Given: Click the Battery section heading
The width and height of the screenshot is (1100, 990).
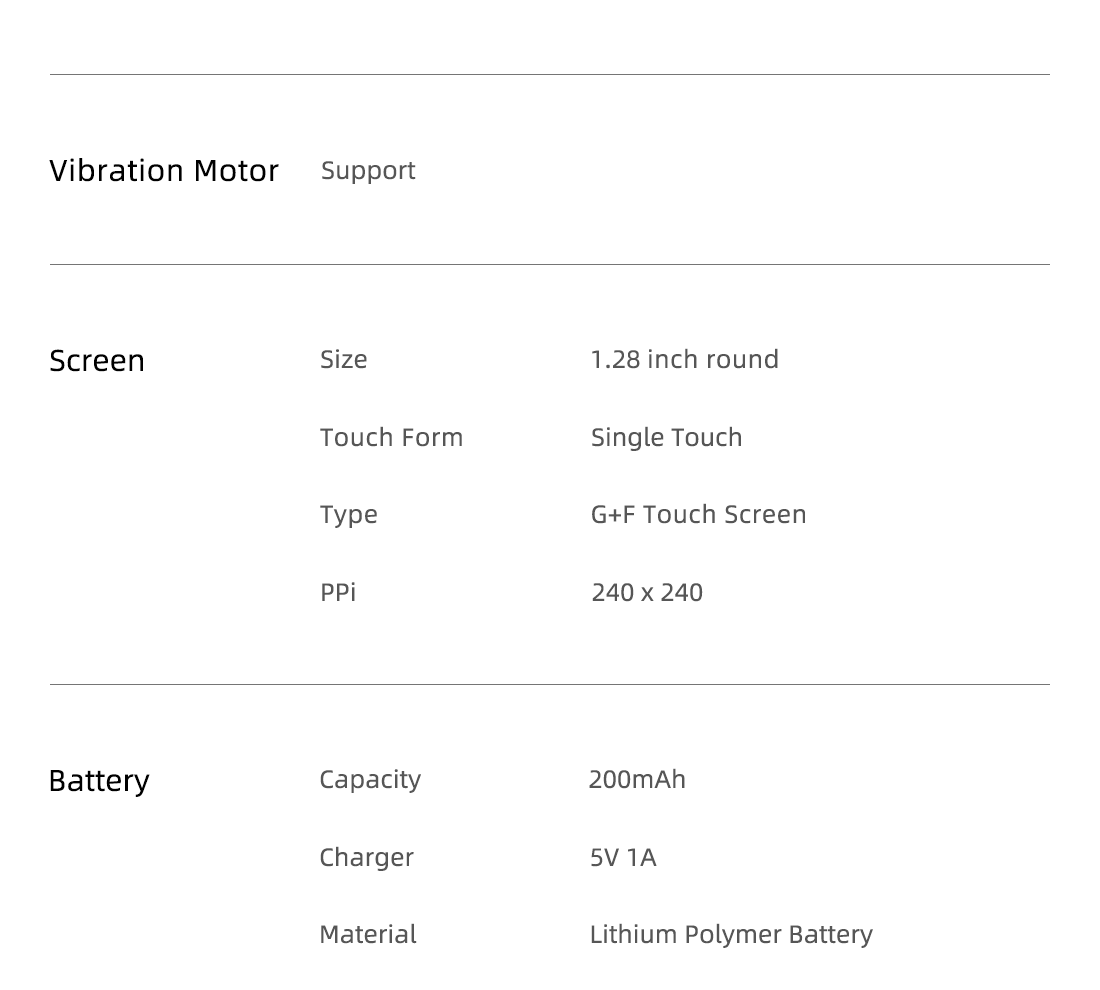Looking at the screenshot, I should pyautogui.click(x=99, y=782).
